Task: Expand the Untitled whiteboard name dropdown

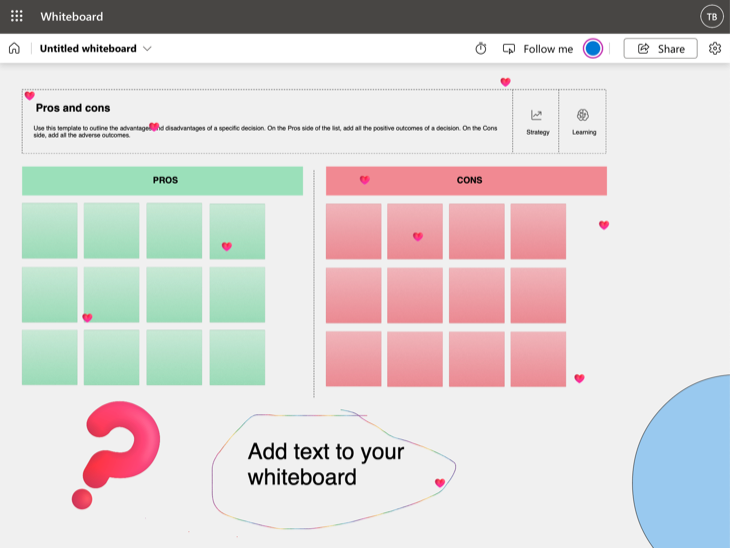Action: coord(148,48)
